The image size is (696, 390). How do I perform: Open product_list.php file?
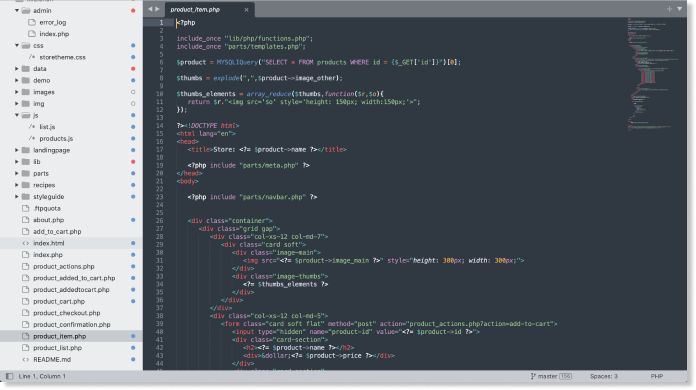pos(57,347)
